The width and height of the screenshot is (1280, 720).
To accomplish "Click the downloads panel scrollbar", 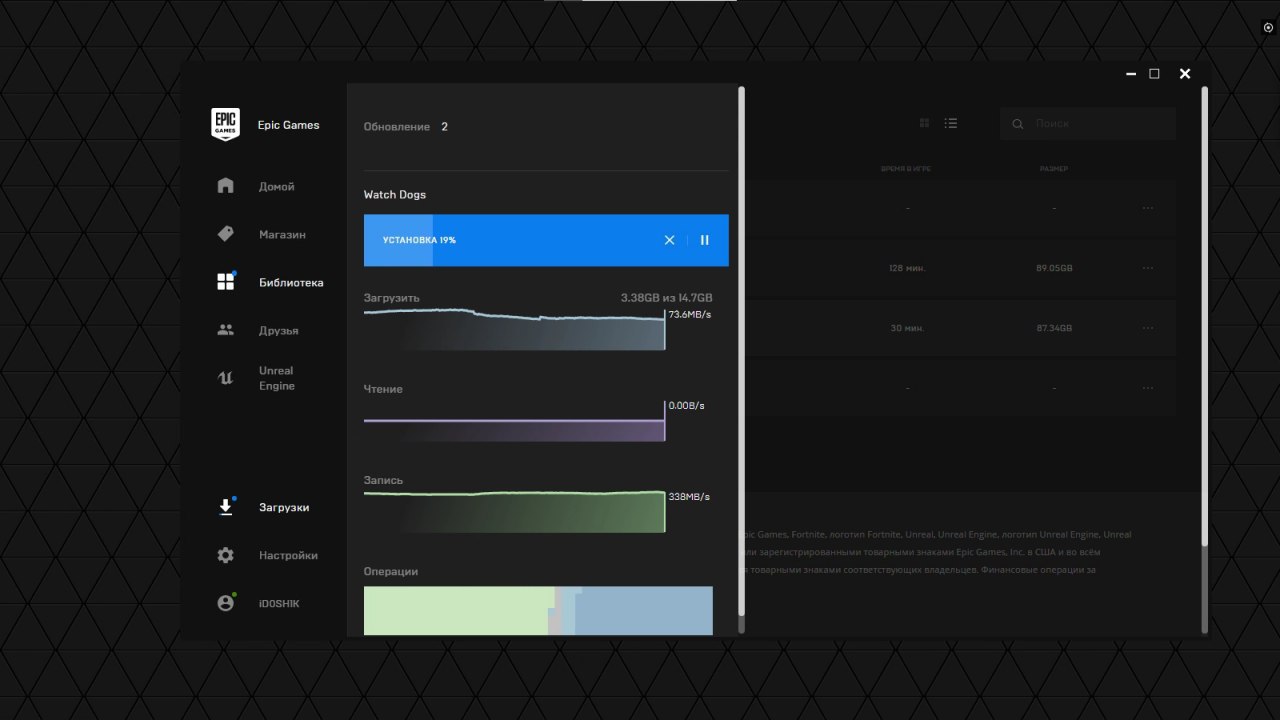I will click(741, 350).
